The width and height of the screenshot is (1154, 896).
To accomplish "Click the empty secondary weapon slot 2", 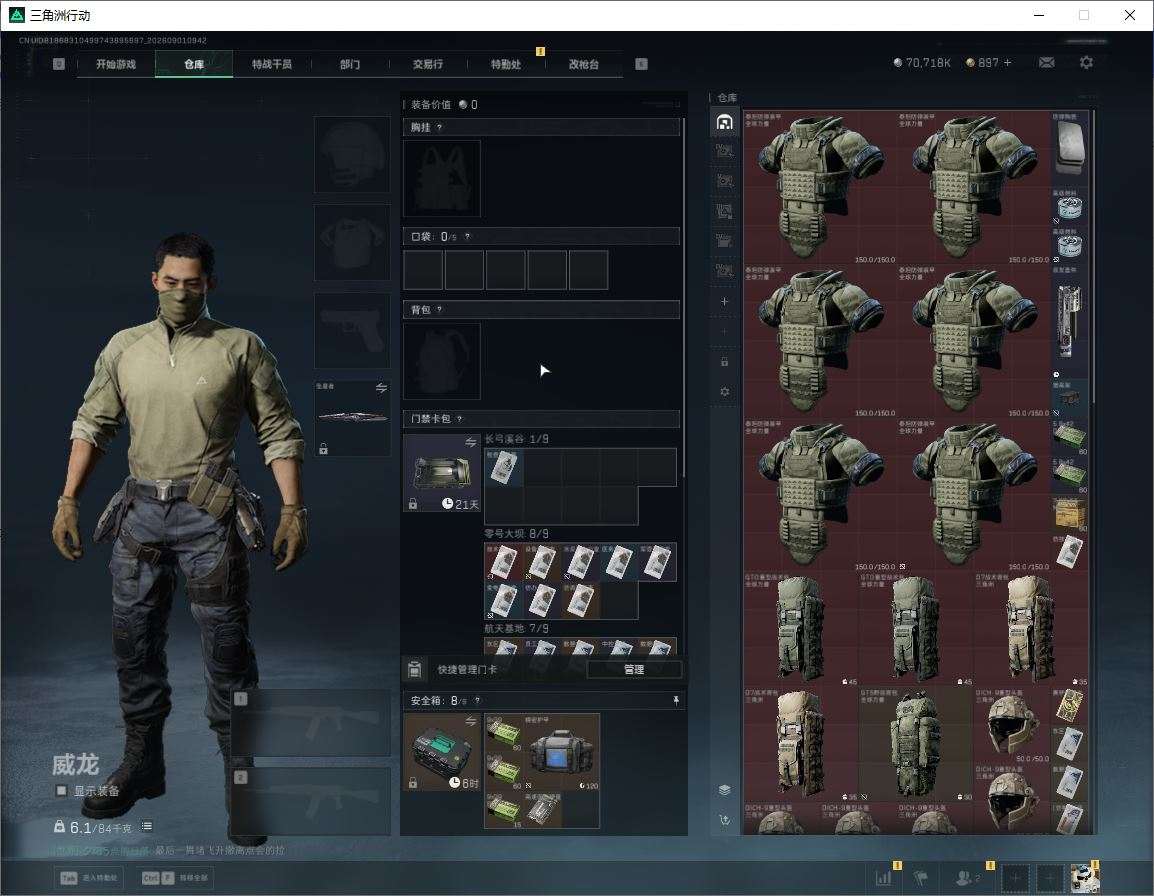I will (x=311, y=801).
